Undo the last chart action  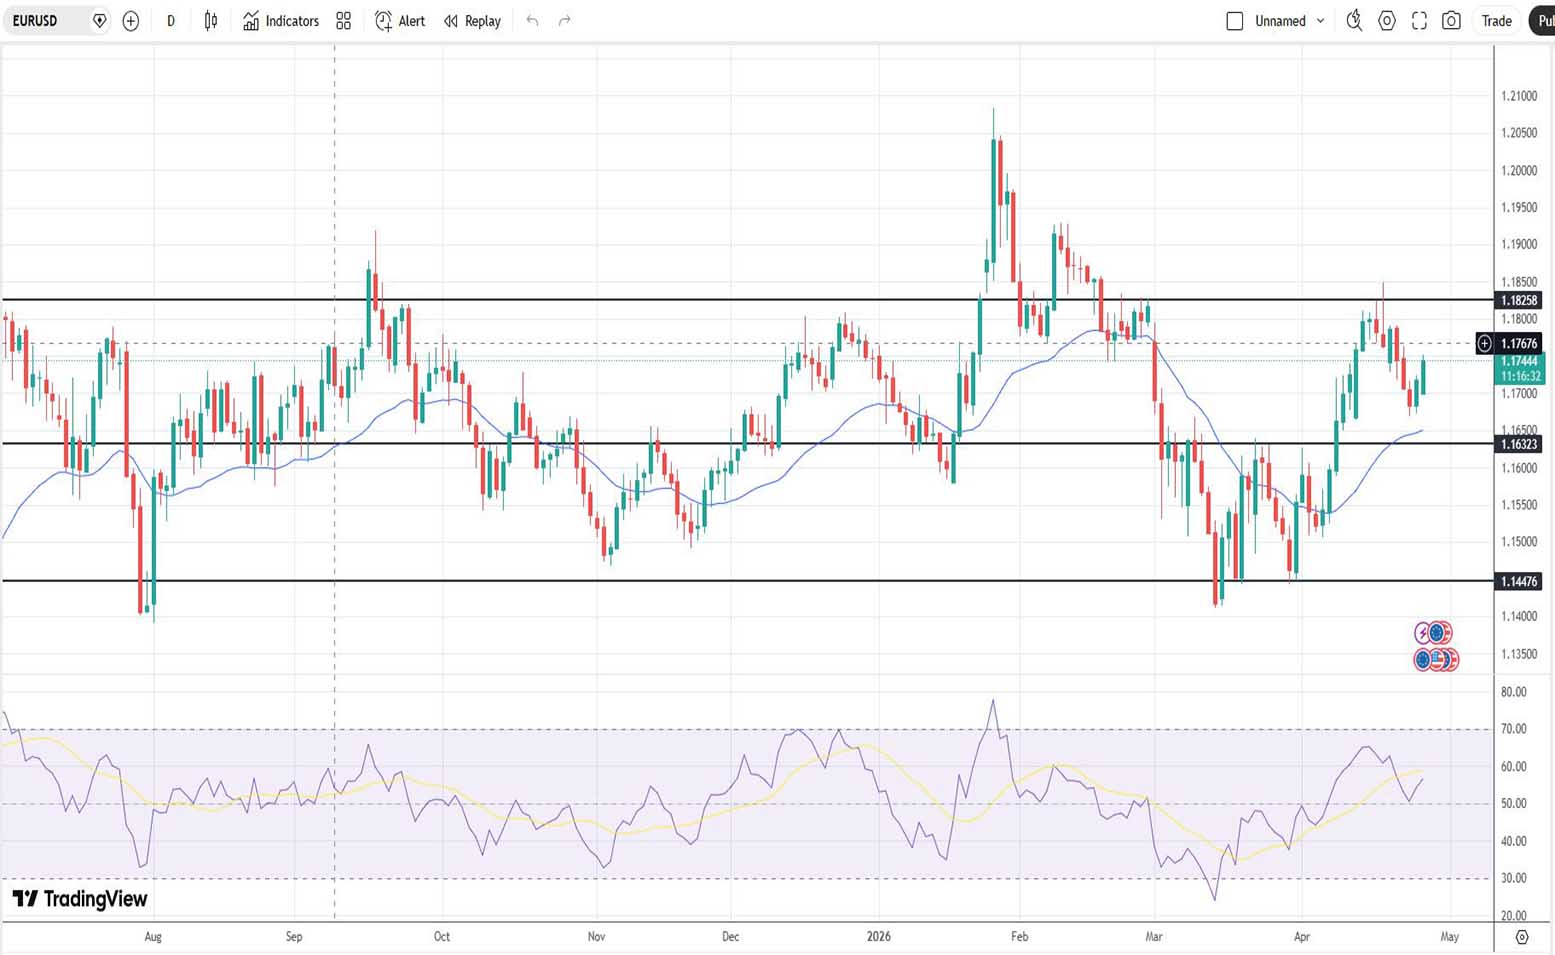click(532, 21)
